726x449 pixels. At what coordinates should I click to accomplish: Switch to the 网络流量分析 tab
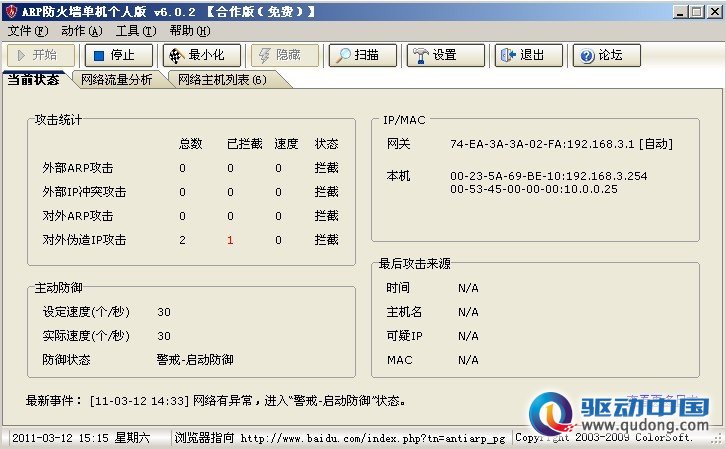[117, 80]
